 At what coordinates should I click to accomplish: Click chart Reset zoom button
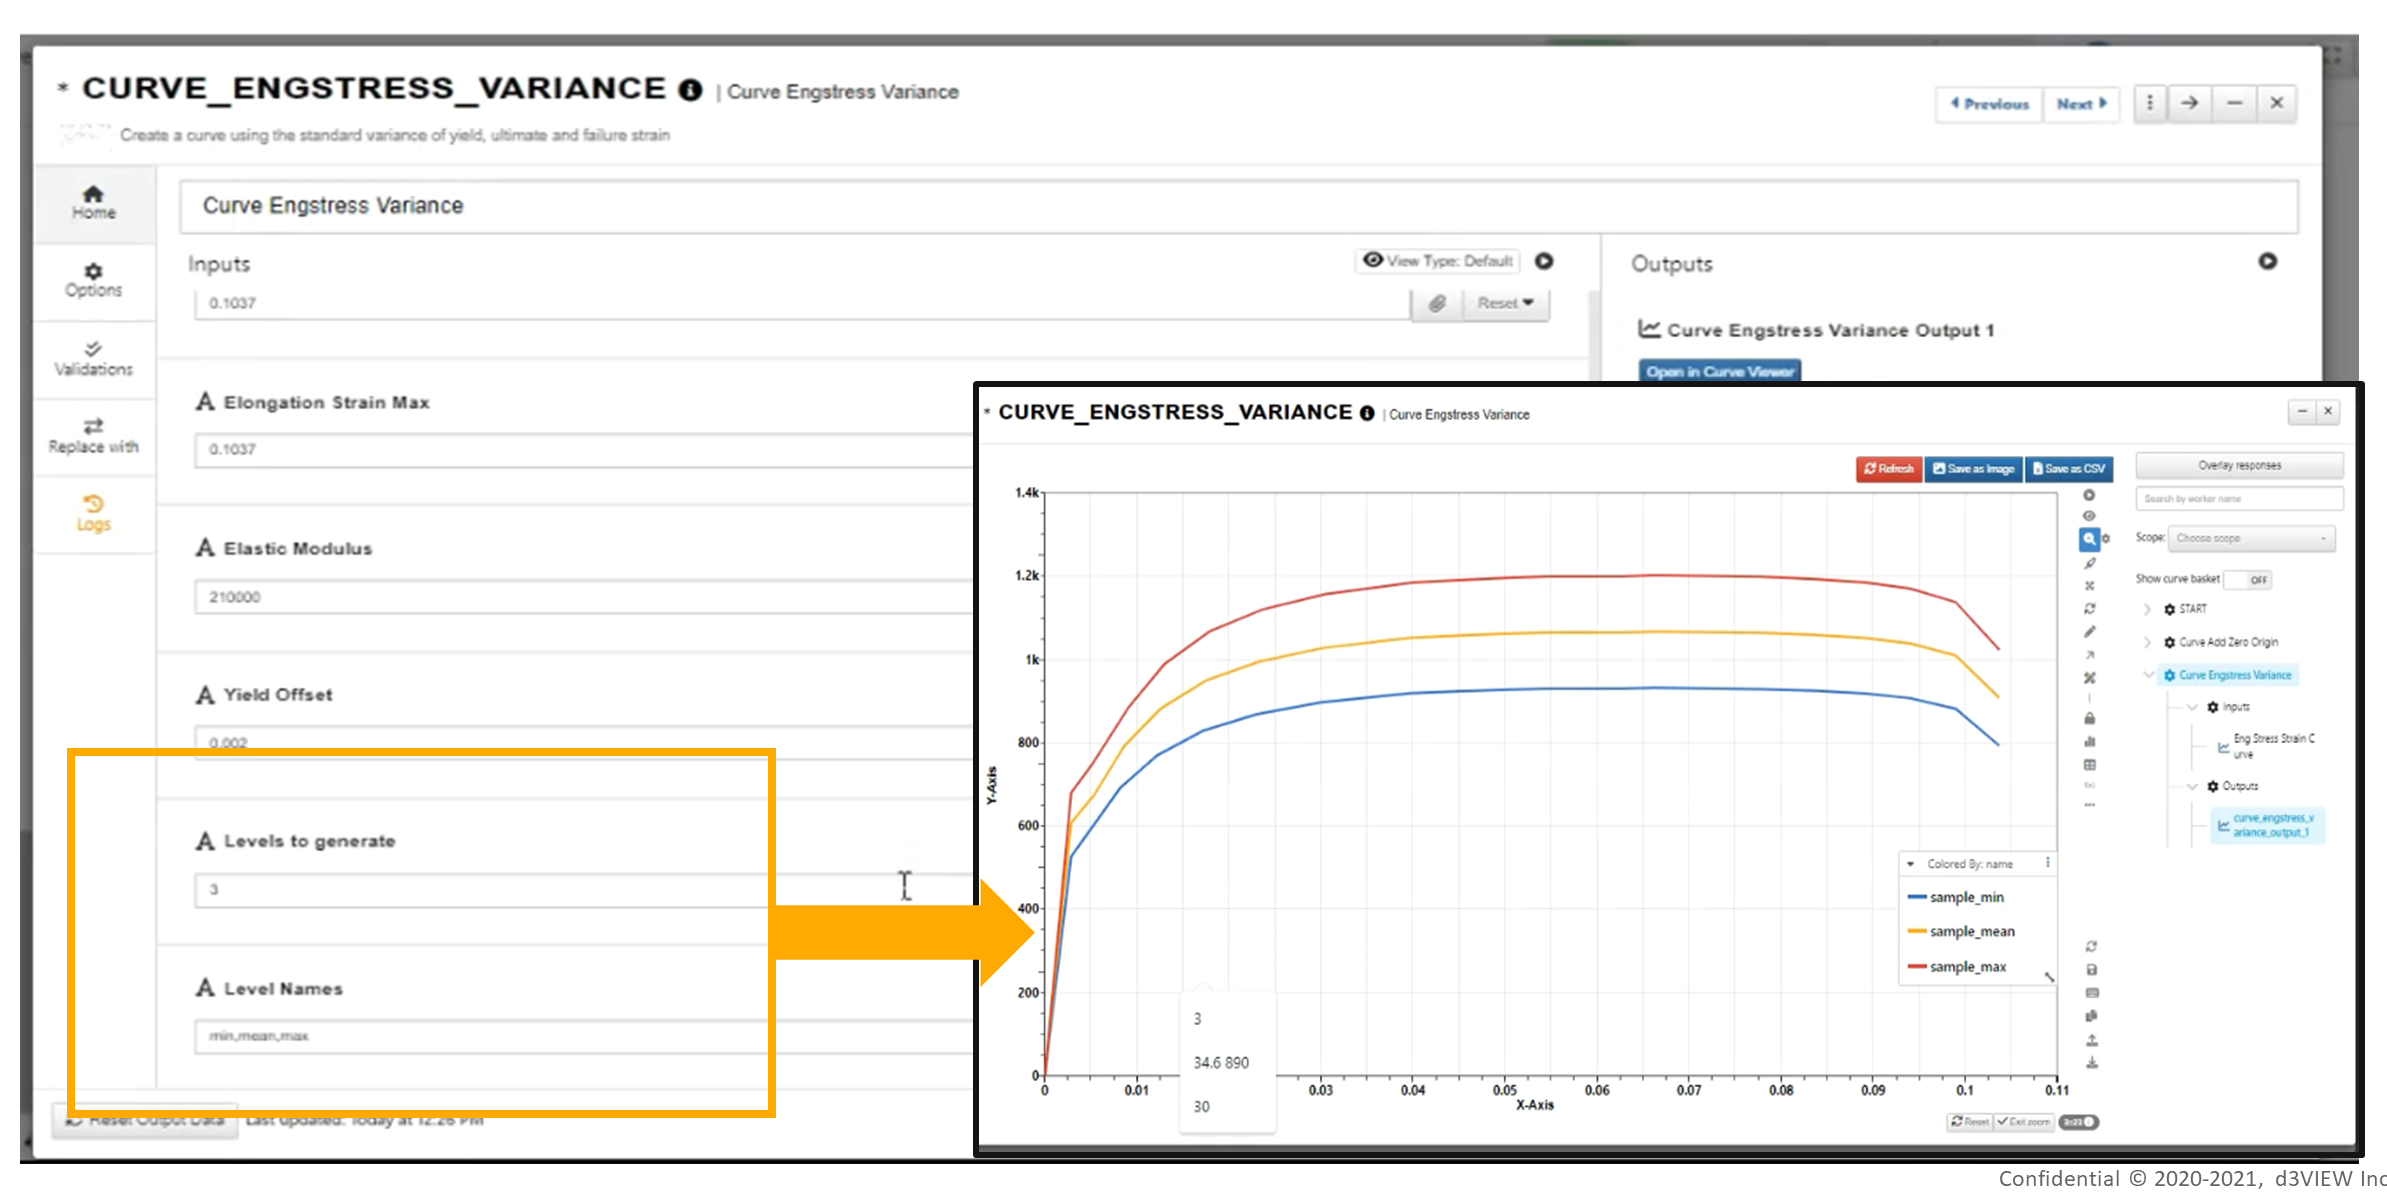pos(1969,1122)
